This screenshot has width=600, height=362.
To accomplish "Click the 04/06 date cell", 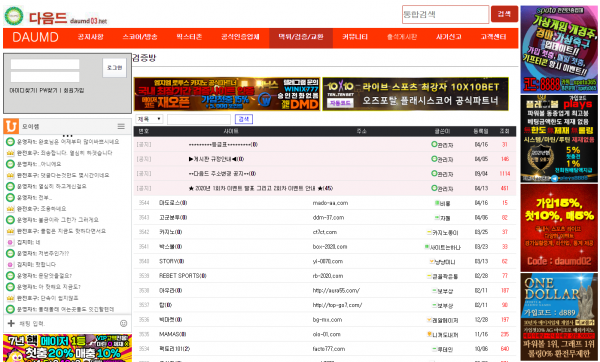I will 481,217.
